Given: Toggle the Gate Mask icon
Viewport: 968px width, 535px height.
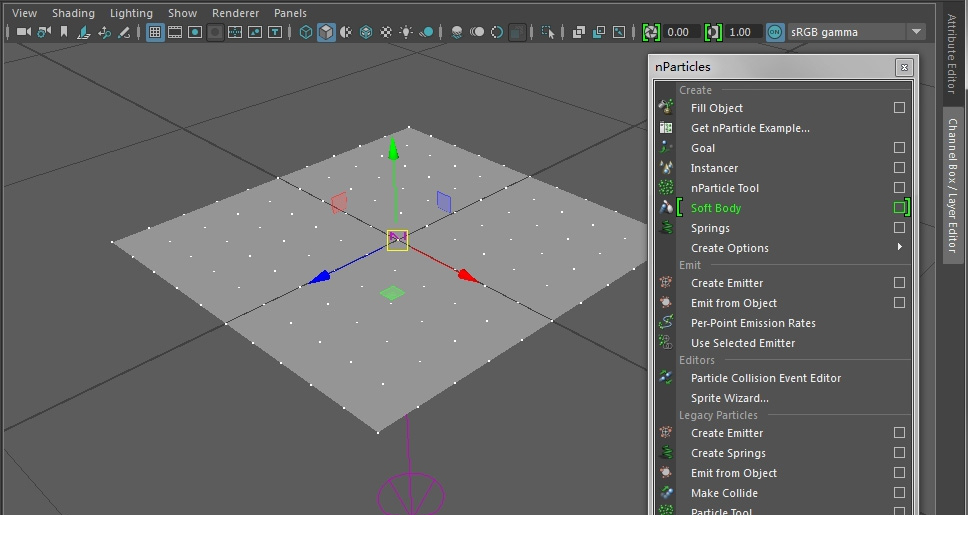Looking at the screenshot, I should pos(215,32).
